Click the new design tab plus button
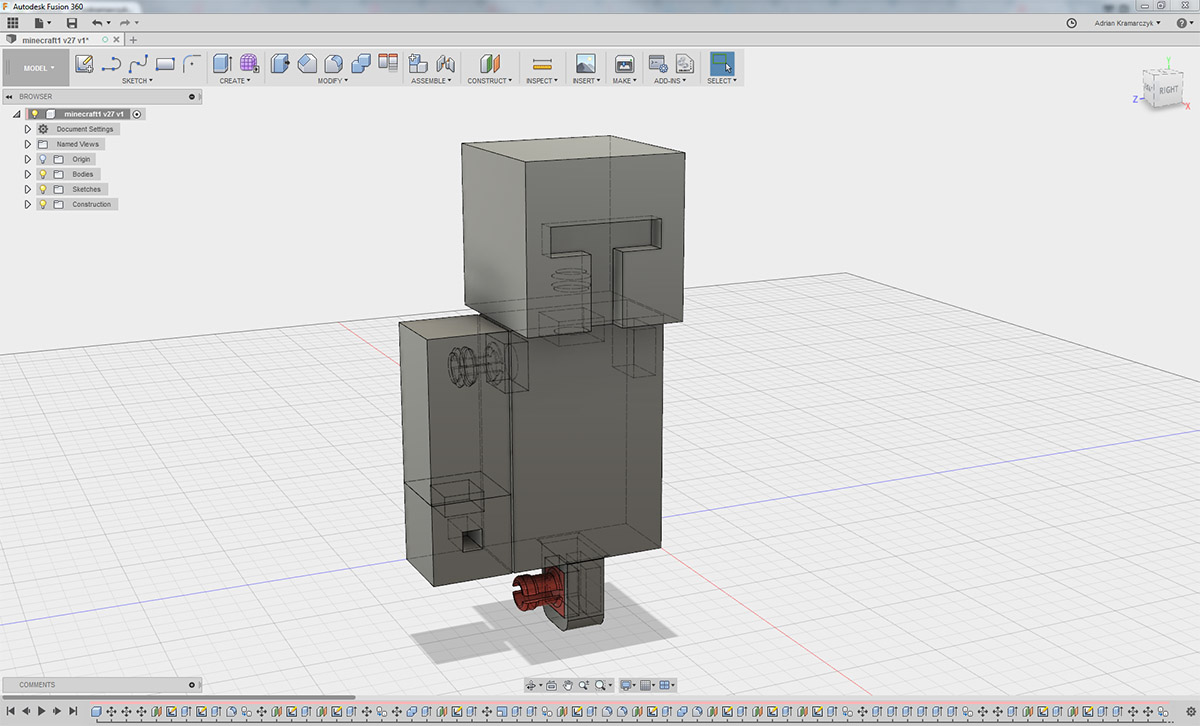The width and height of the screenshot is (1200, 726). pos(134,40)
